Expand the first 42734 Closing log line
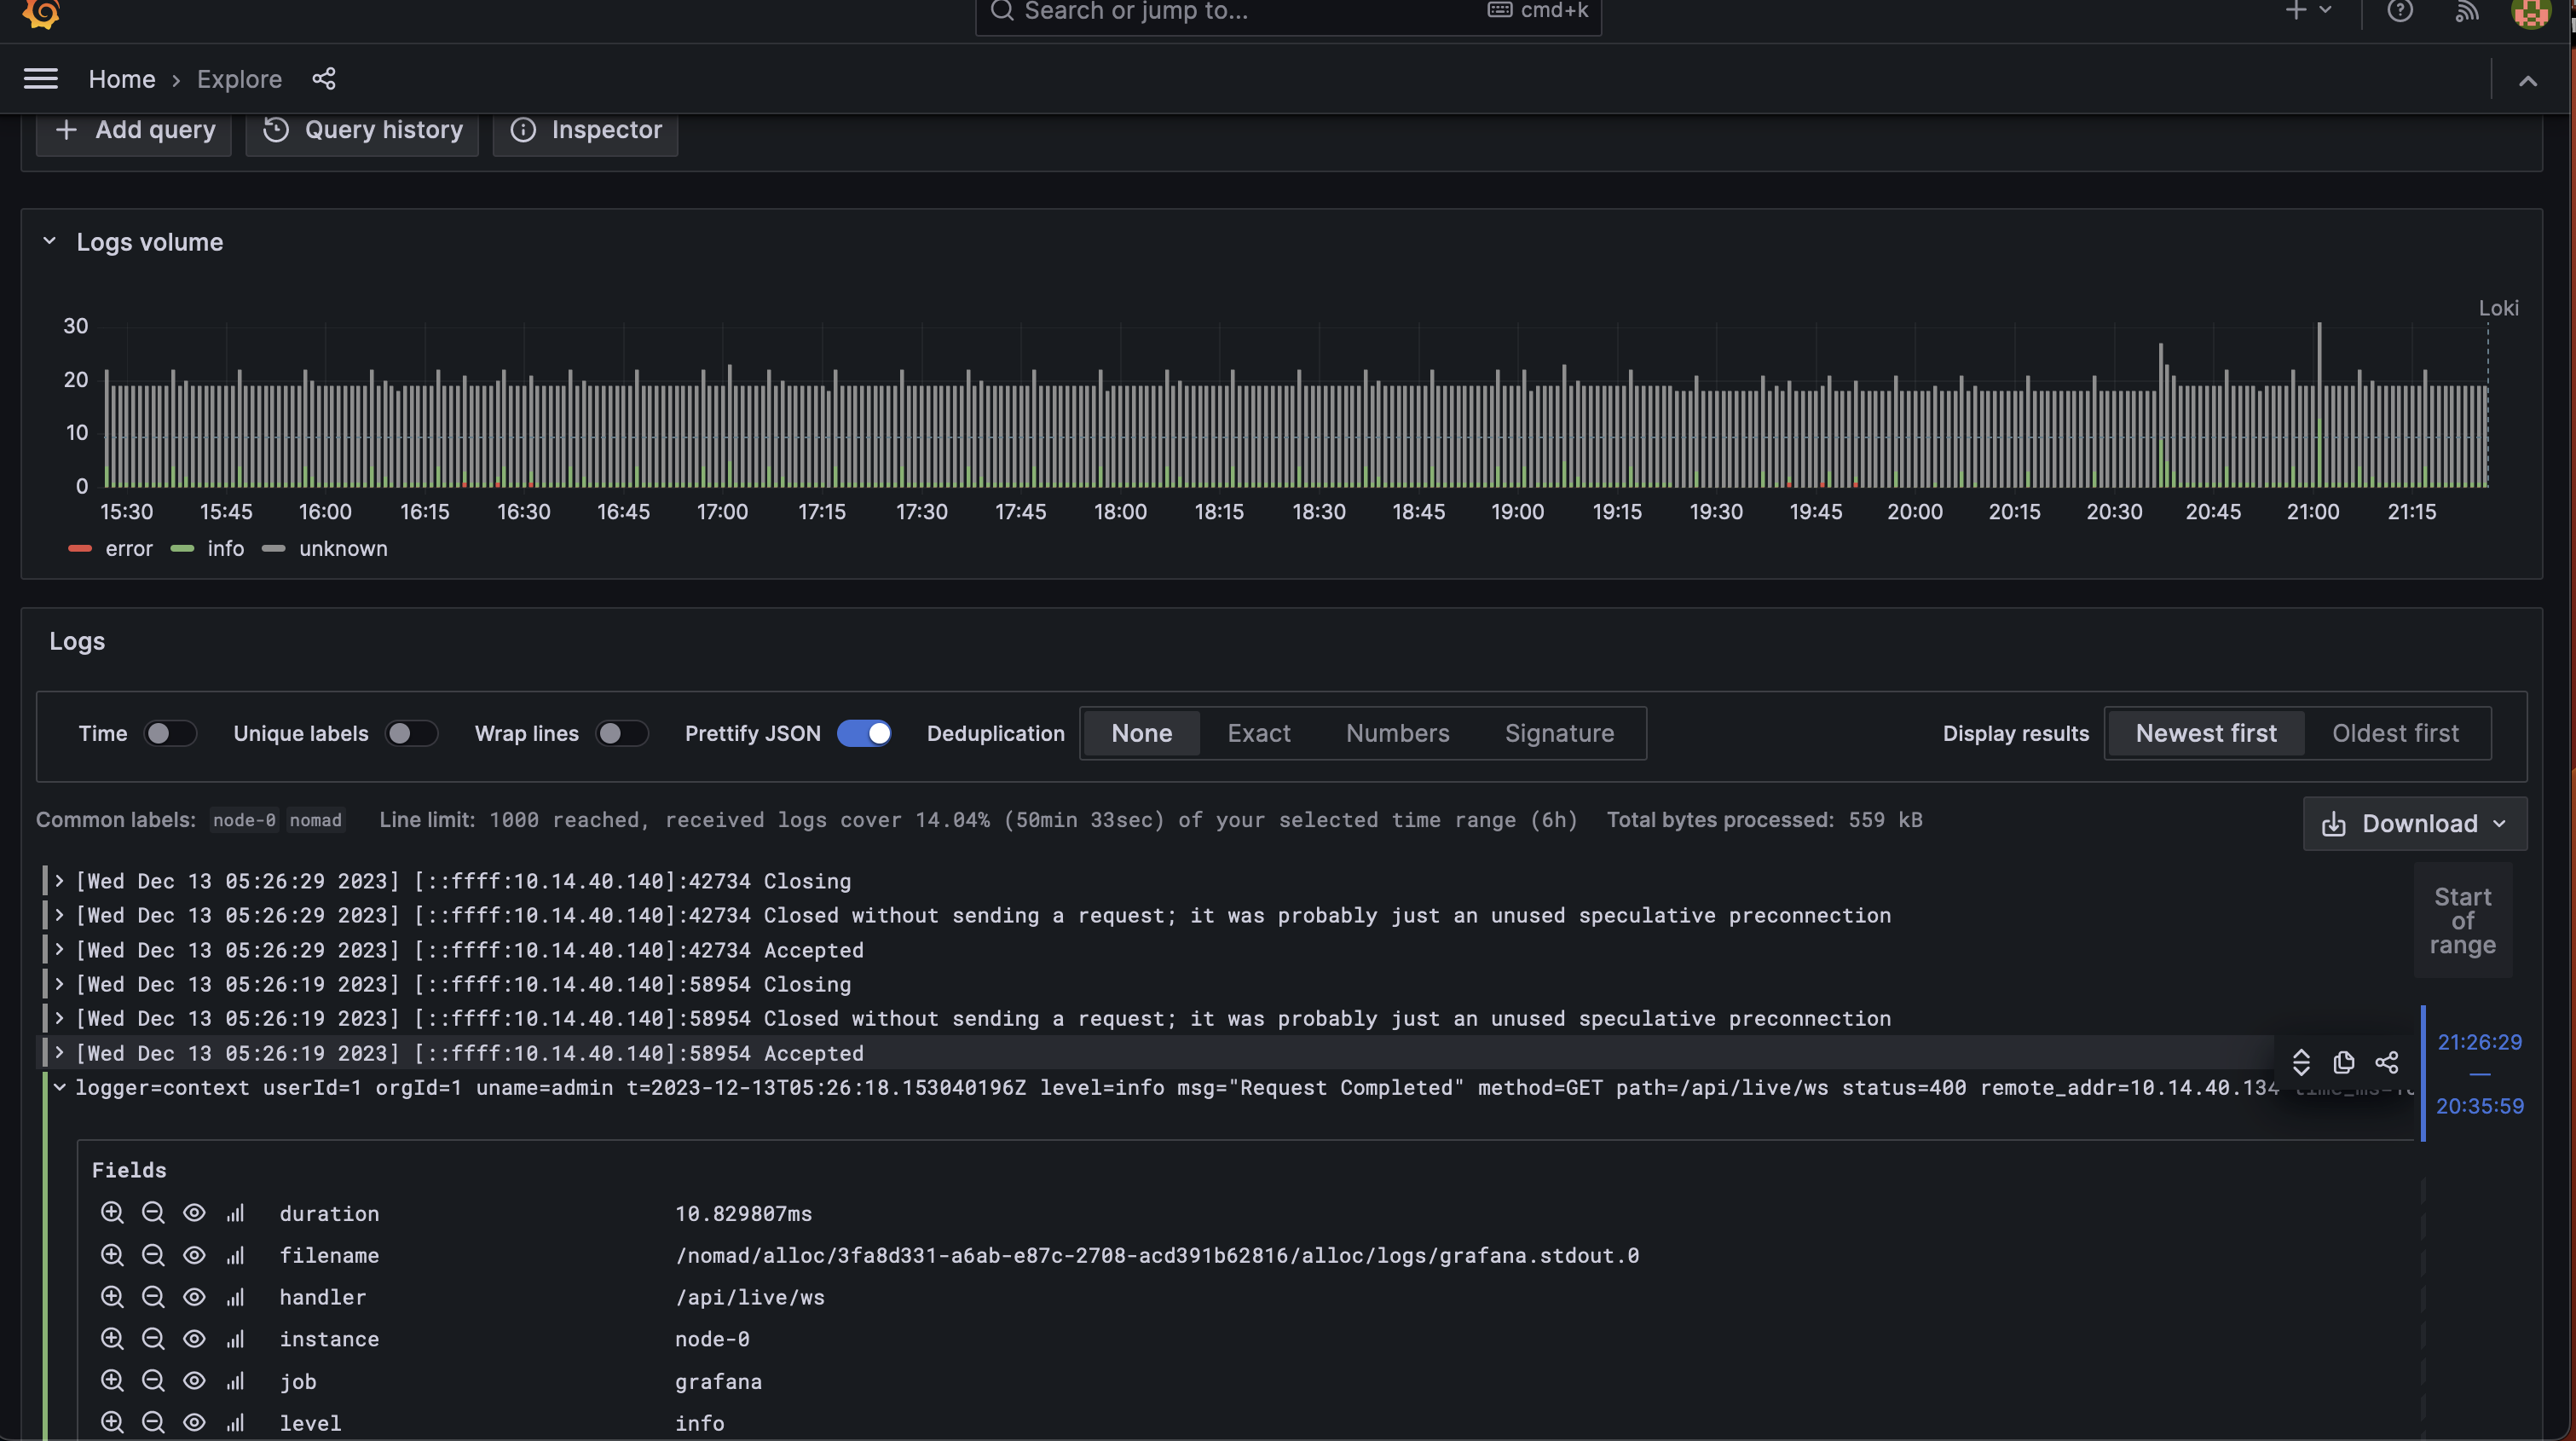This screenshot has height=1441, width=2576. click(x=59, y=881)
